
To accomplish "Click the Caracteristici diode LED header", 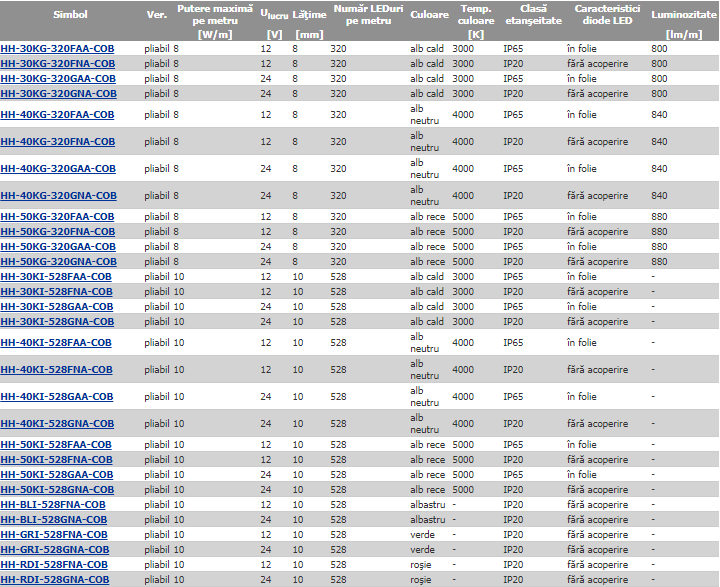I will [607, 15].
